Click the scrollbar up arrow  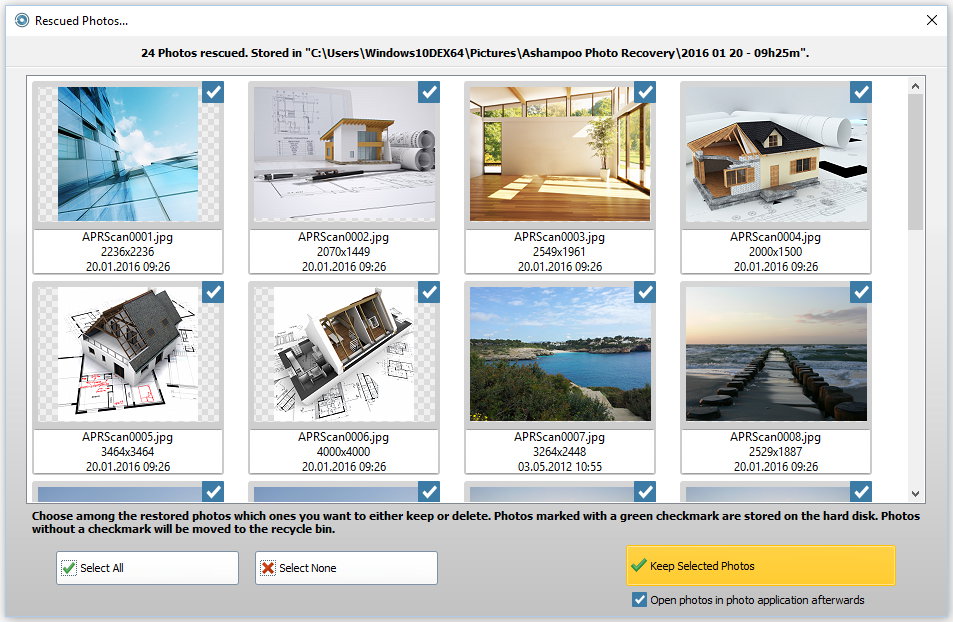point(915,88)
